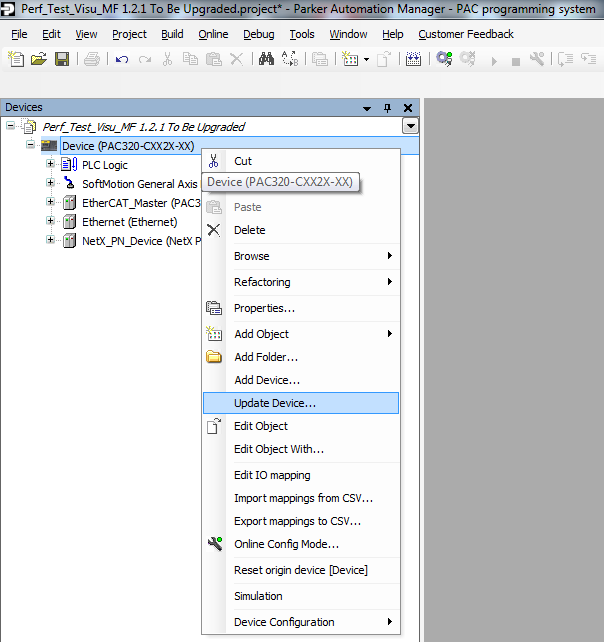Image resolution: width=604 pixels, height=642 pixels.
Task: Choose Delete from the context menu
Action: 301,230
